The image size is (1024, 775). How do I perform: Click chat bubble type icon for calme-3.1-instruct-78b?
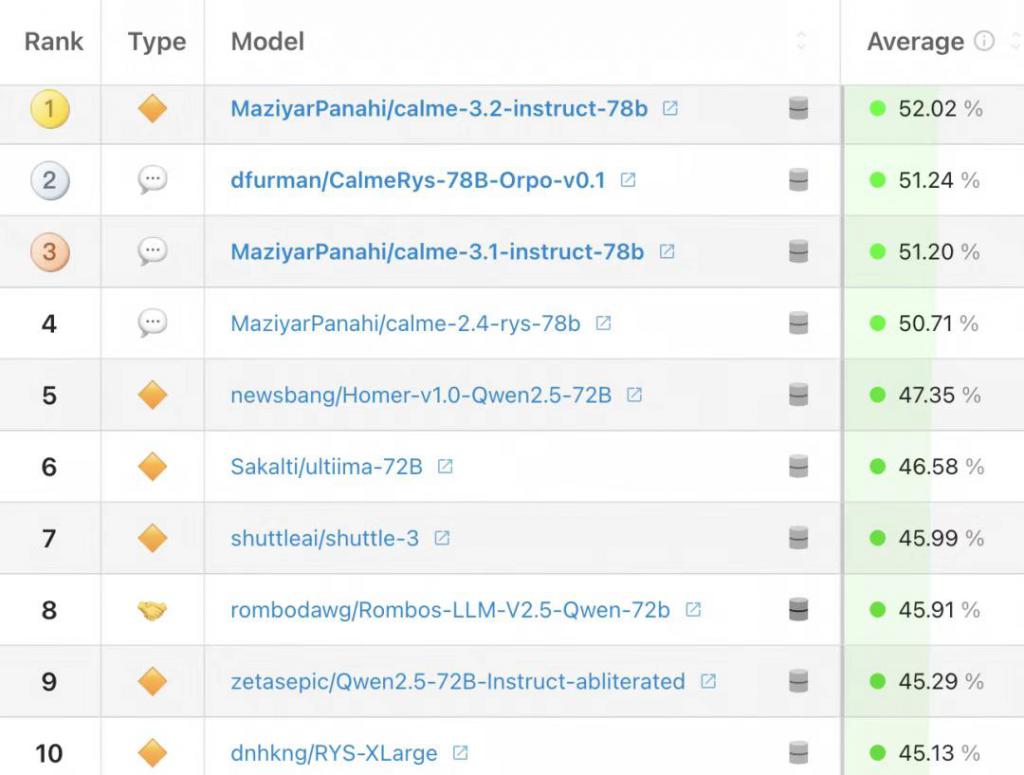click(x=153, y=251)
